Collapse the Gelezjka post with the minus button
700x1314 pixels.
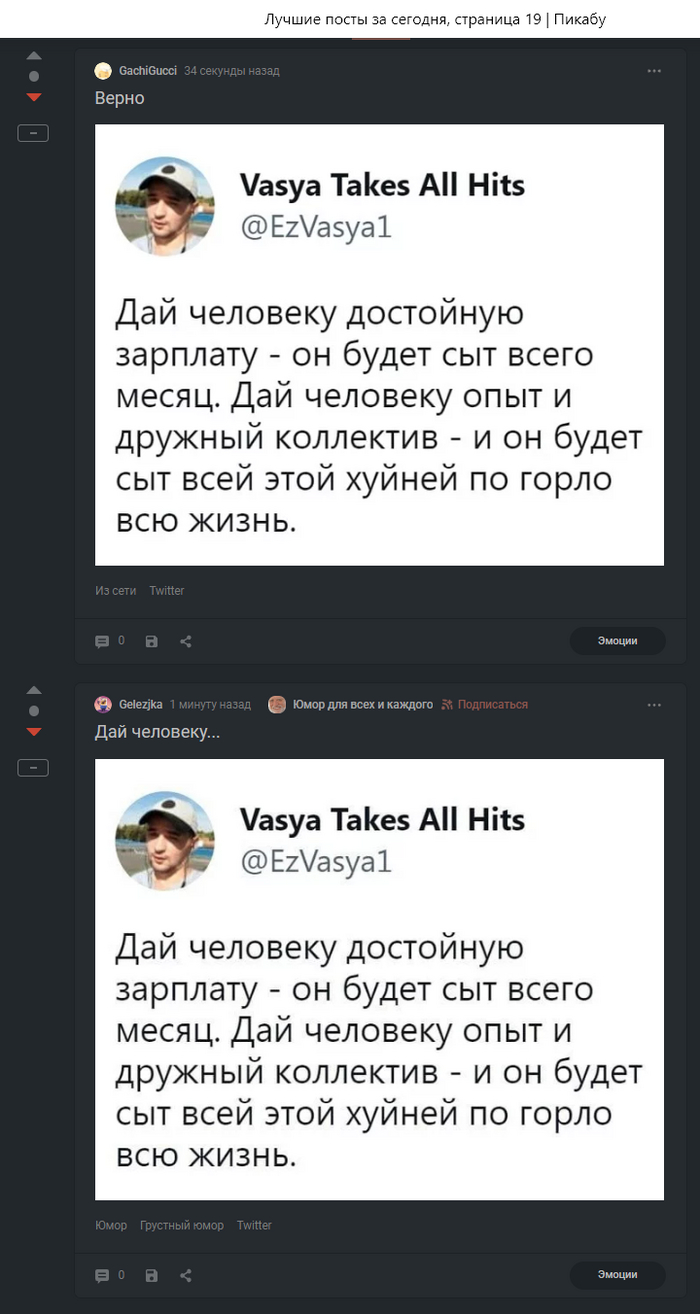[33, 767]
